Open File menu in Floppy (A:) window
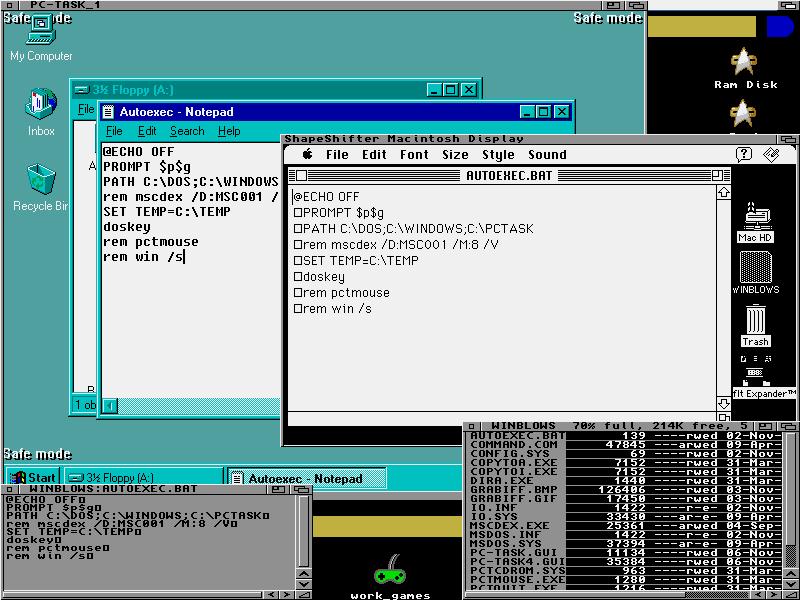Image resolution: width=800 pixels, height=600 pixels. [x=86, y=109]
